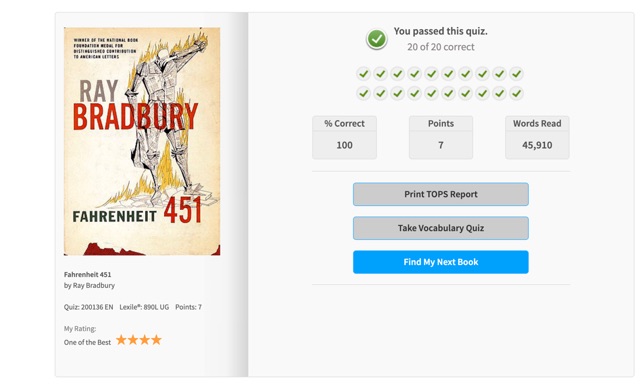
Task: Click the last checkmark in the top row
Action: [516, 74]
